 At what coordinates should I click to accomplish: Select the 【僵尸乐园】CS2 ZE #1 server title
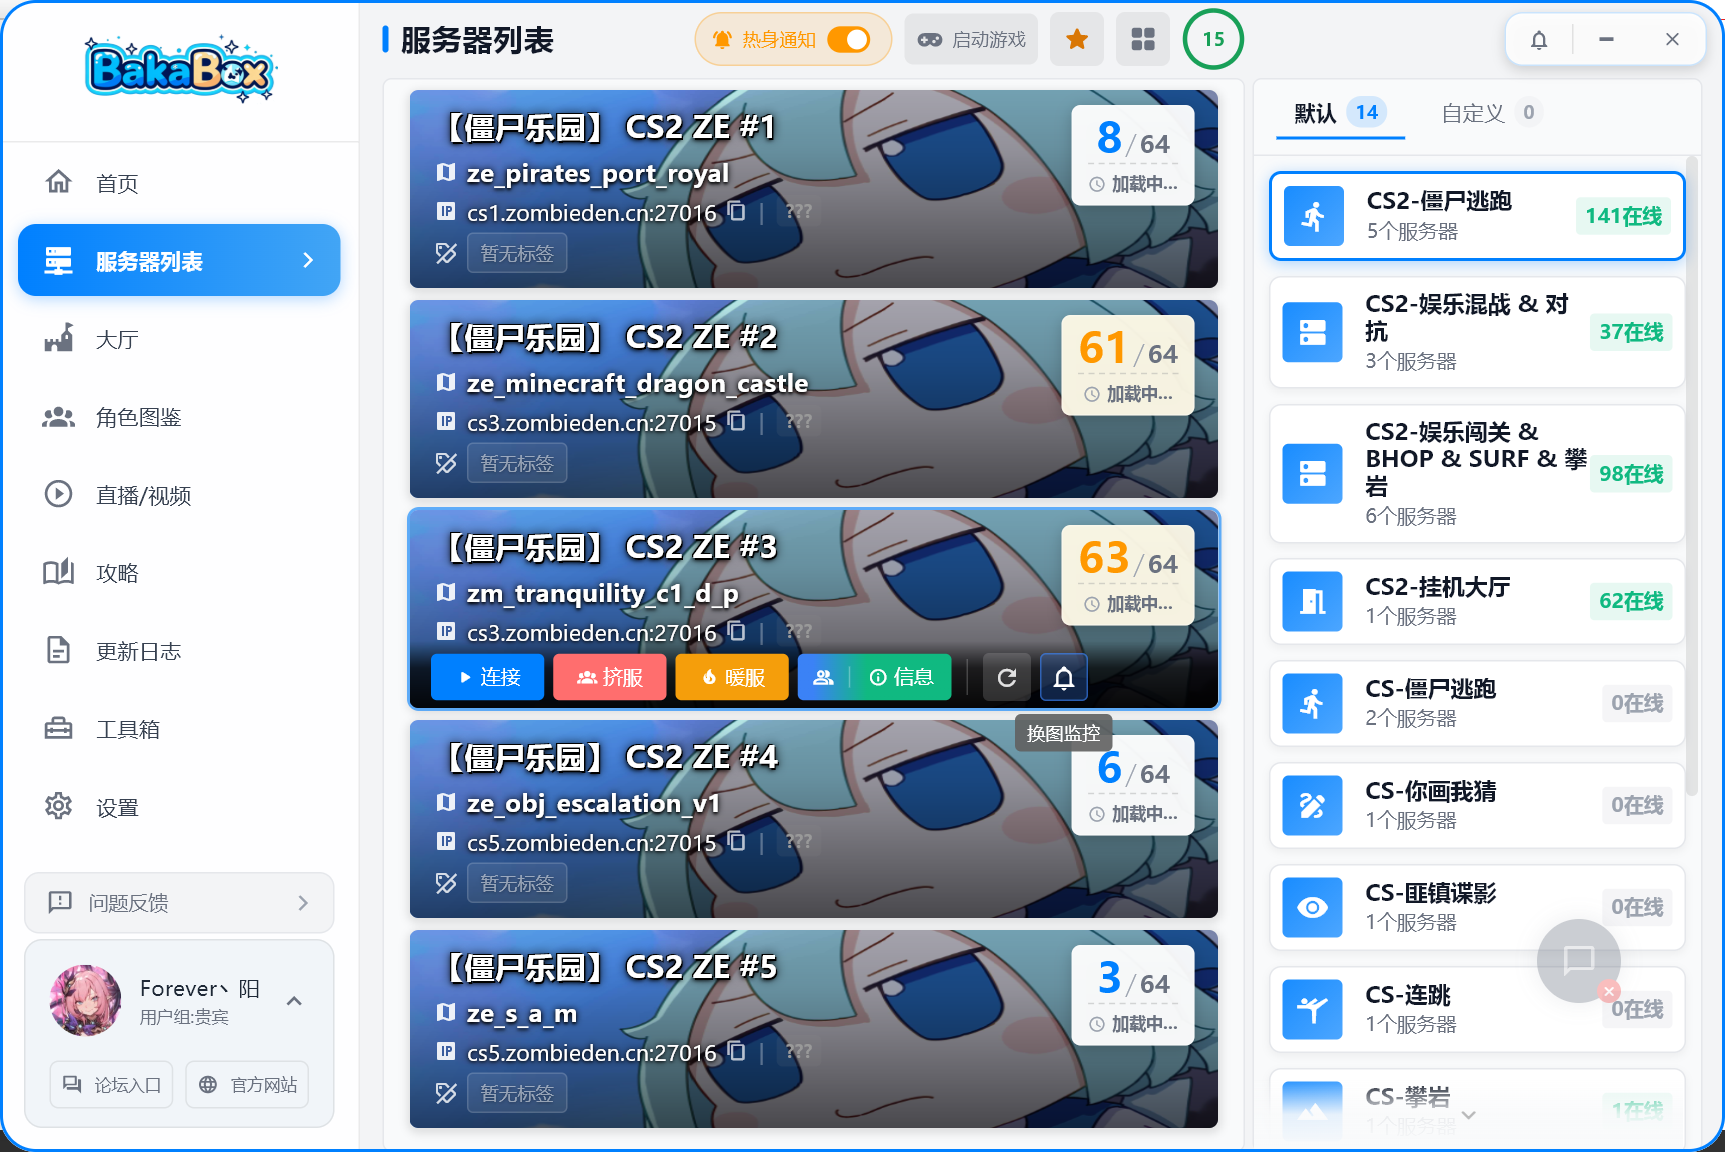click(607, 127)
